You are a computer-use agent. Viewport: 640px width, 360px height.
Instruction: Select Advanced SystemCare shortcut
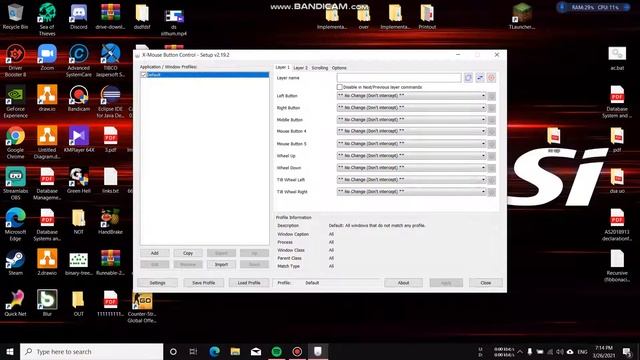click(78, 60)
